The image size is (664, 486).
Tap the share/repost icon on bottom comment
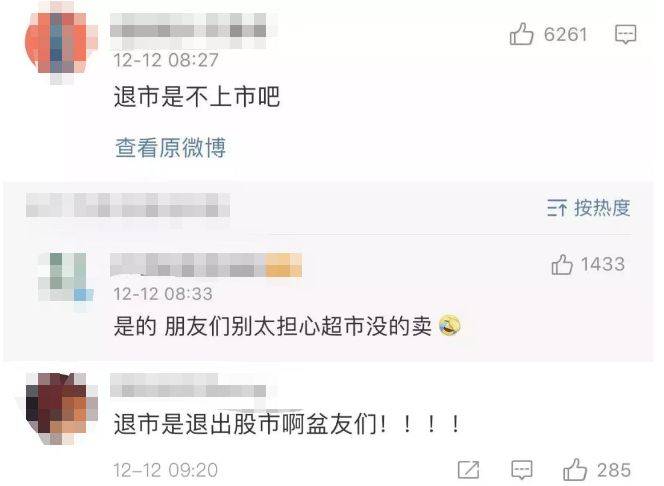(468, 470)
